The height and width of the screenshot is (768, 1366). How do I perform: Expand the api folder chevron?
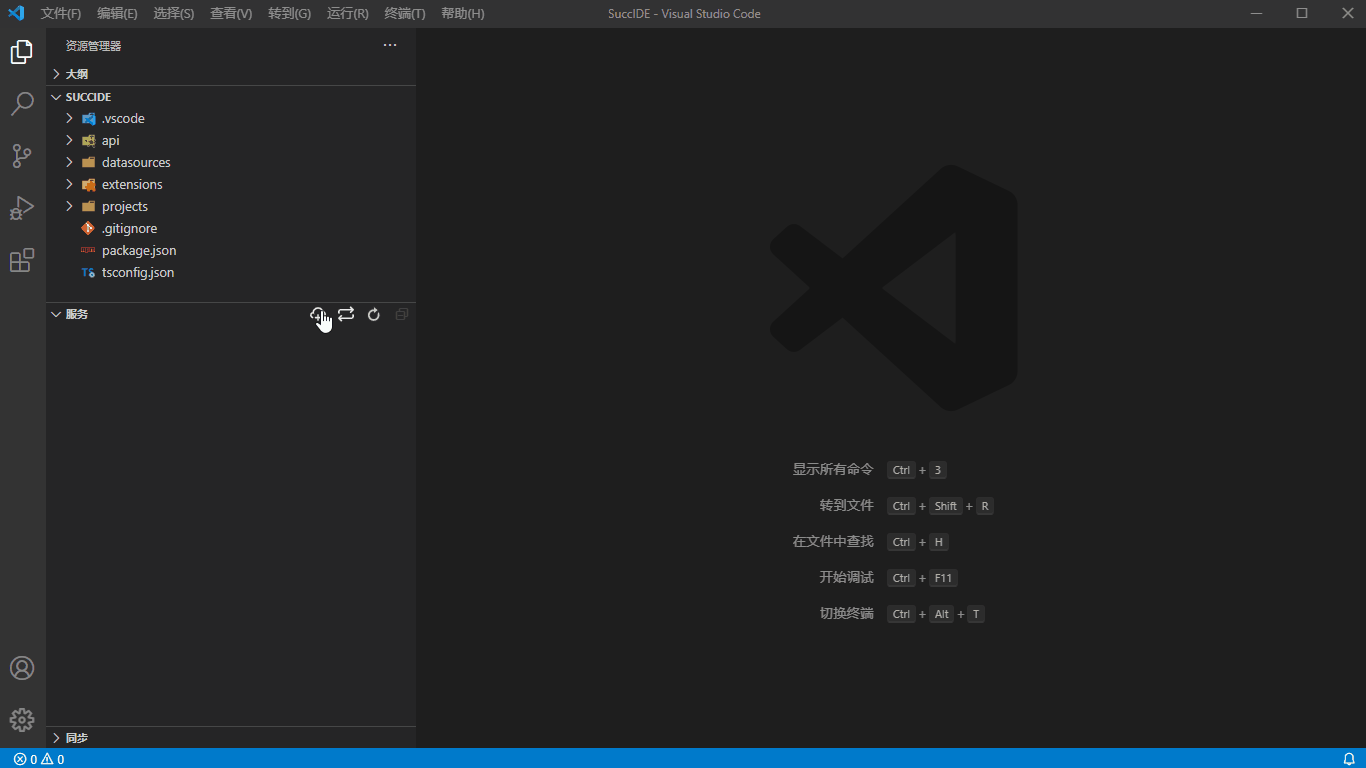[x=70, y=141]
